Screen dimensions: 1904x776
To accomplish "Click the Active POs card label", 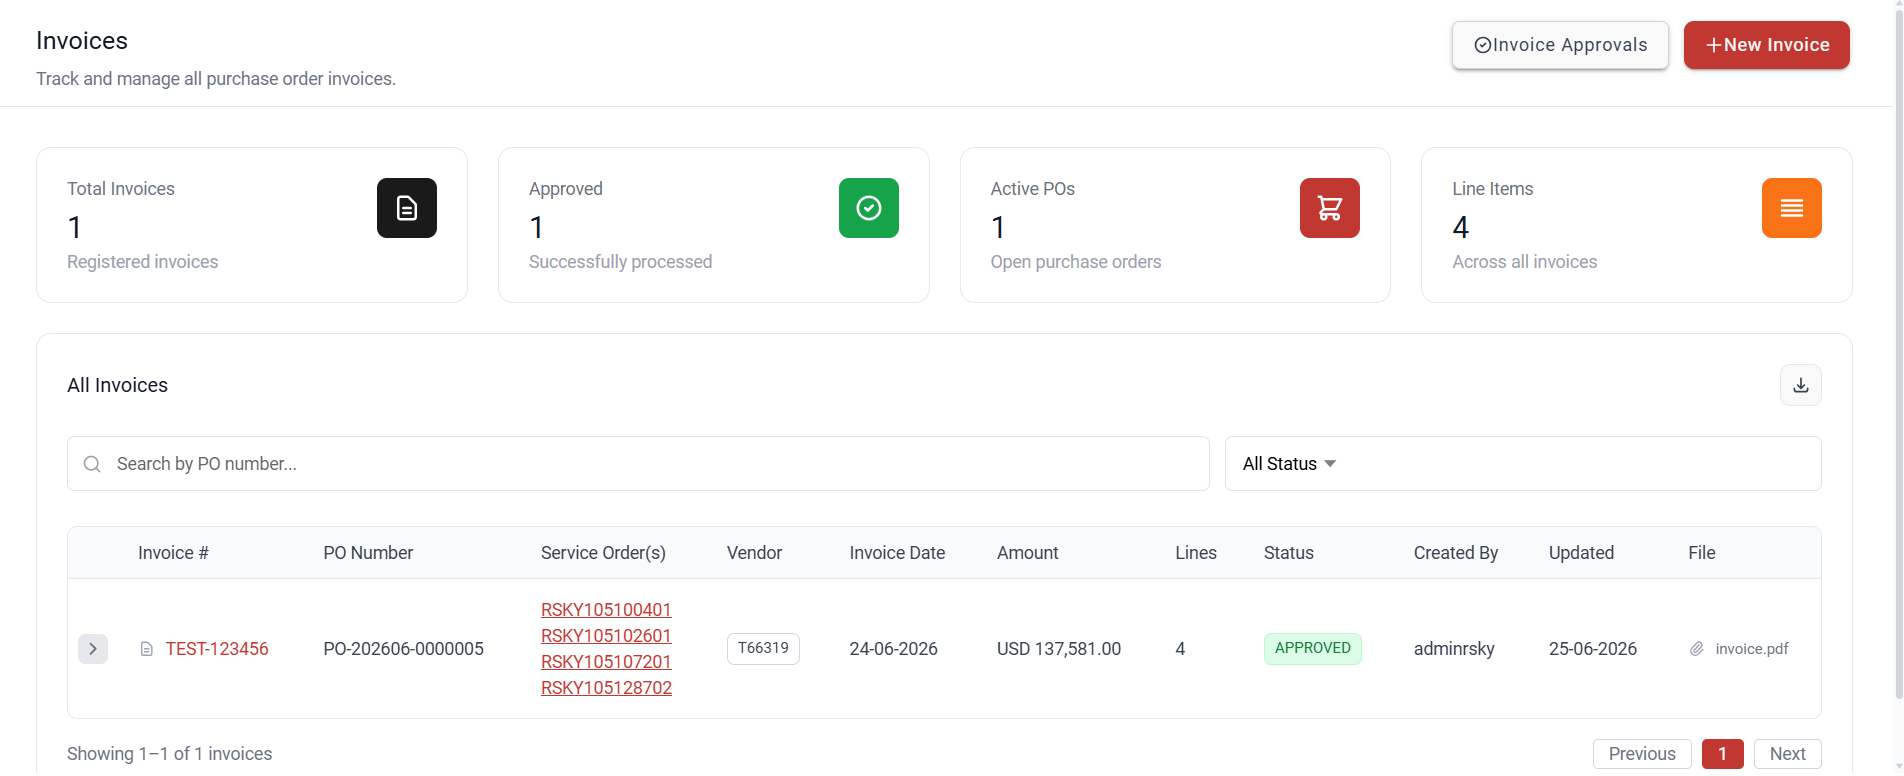I will [1032, 189].
